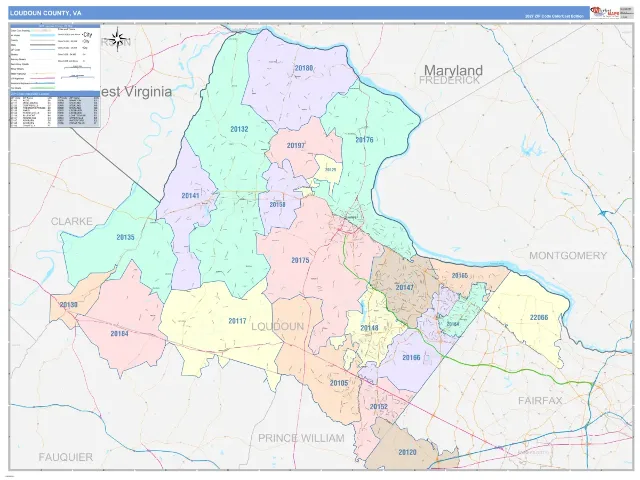This screenshot has height=480, width=640.
Task: Click the LOUDOUN COUNTY, VA title
Action: coord(46,13)
